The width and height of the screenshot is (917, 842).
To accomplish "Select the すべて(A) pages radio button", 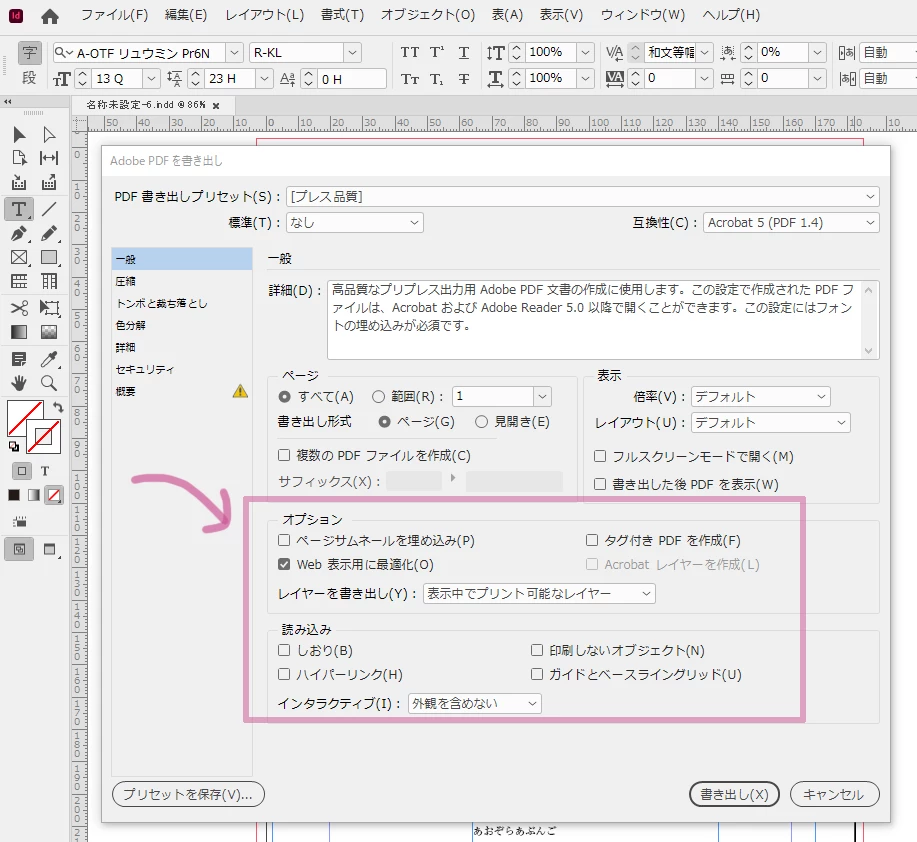I will [285, 397].
